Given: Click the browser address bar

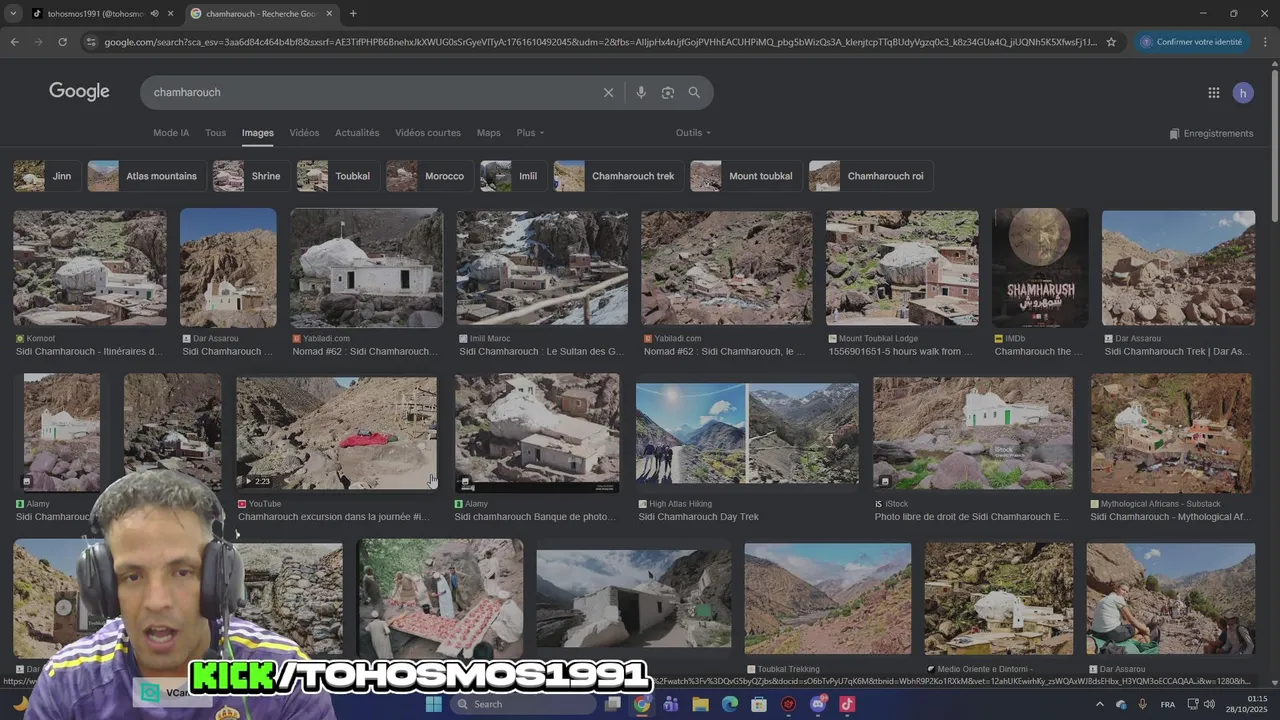Looking at the screenshot, I should pos(600,42).
